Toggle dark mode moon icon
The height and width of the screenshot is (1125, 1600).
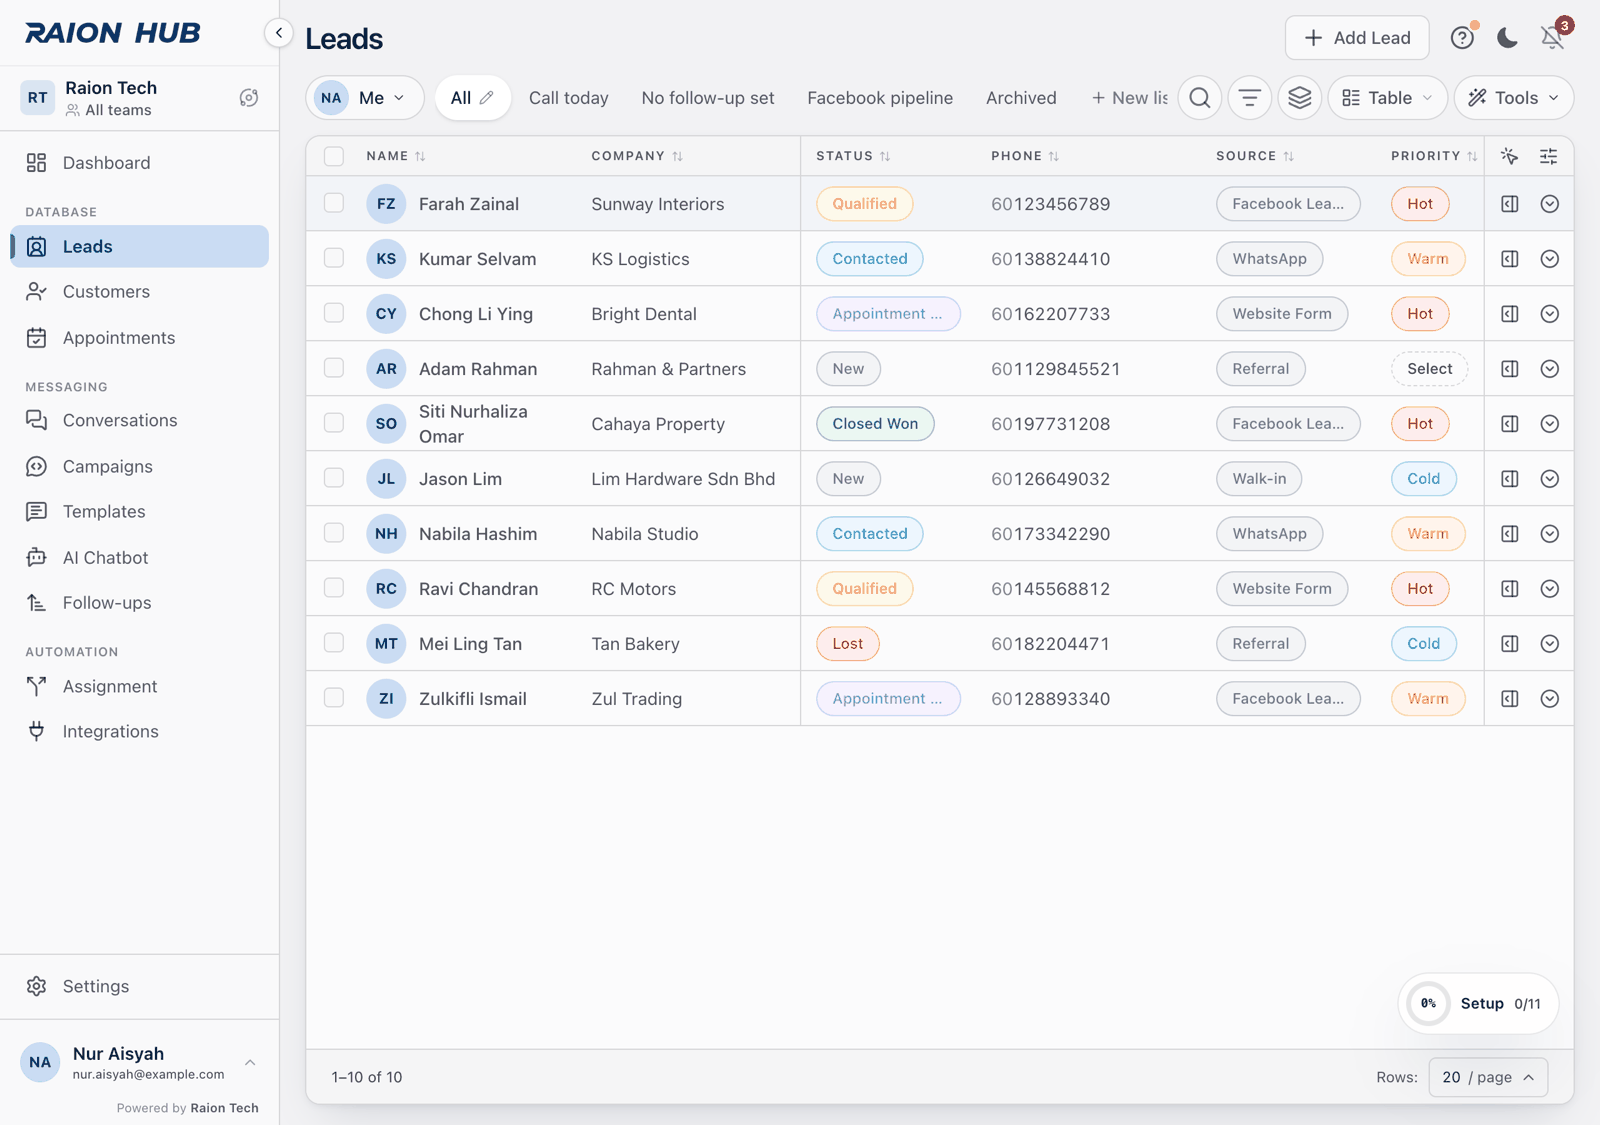(1507, 38)
